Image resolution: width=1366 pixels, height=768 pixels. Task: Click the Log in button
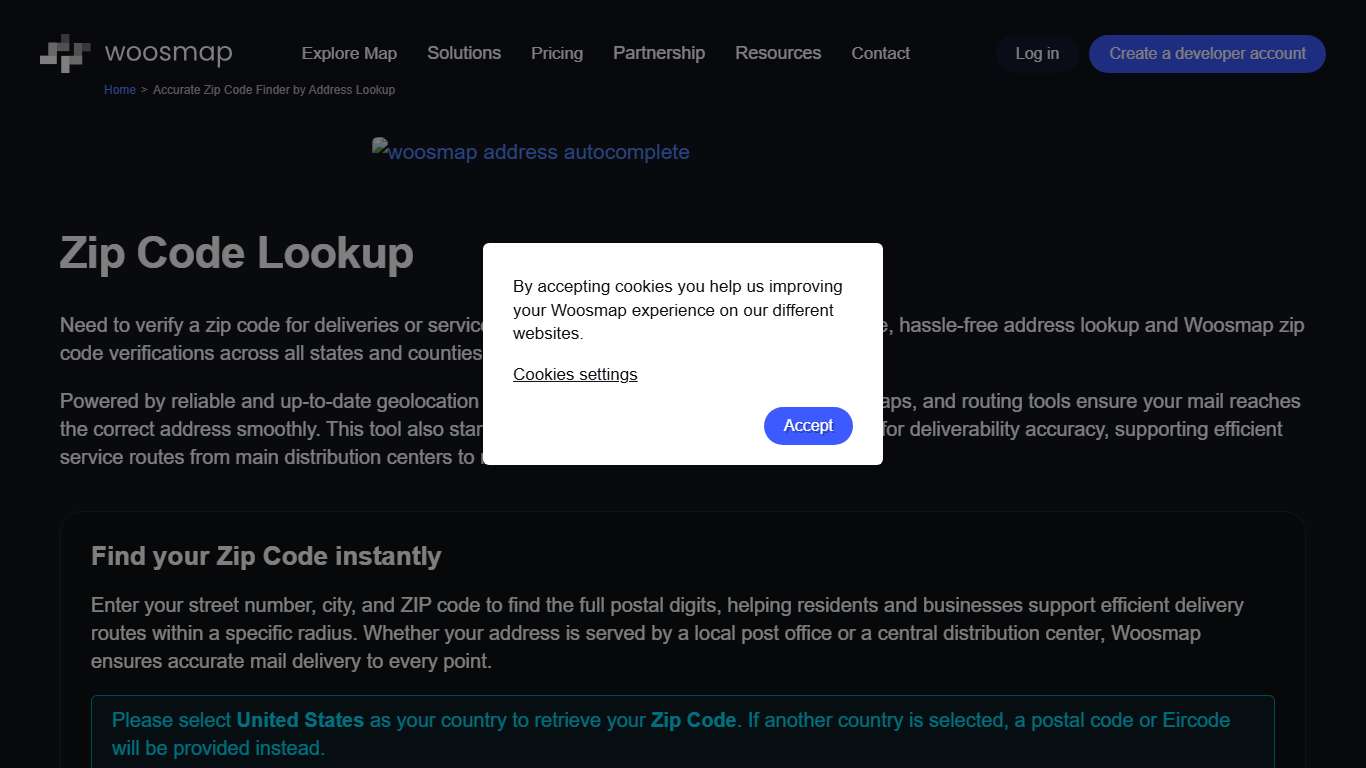tap(1036, 53)
